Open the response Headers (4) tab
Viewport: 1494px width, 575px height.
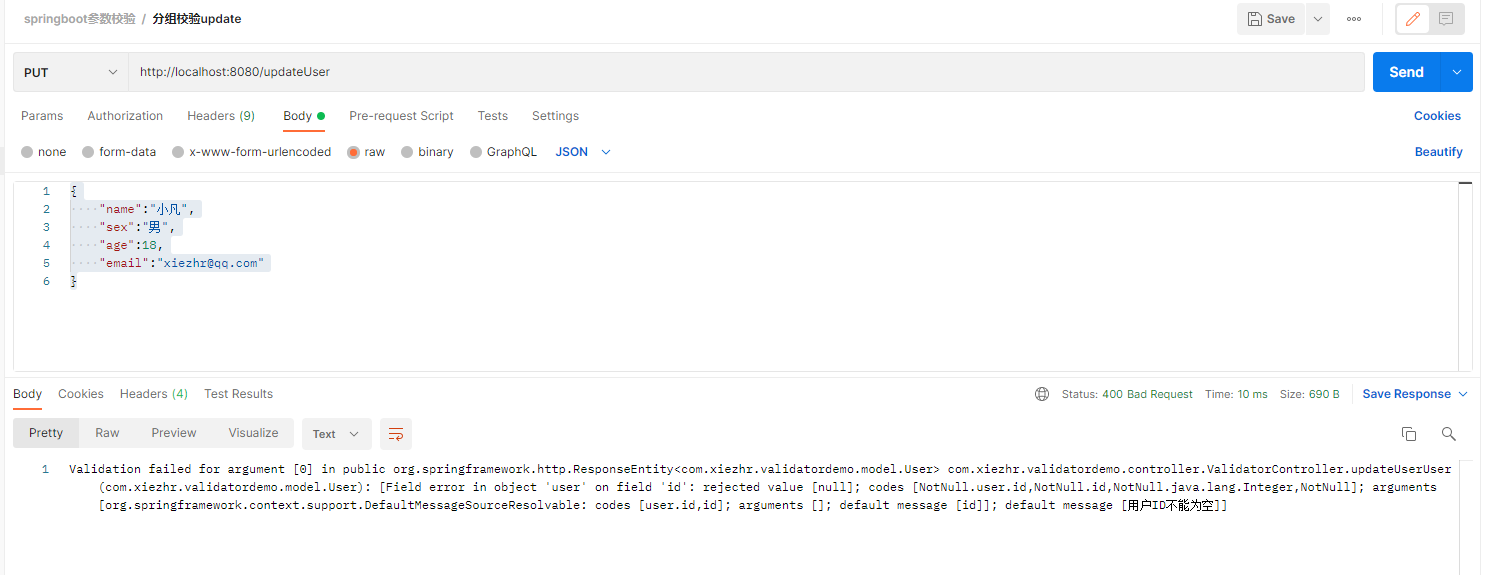(x=154, y=394)
